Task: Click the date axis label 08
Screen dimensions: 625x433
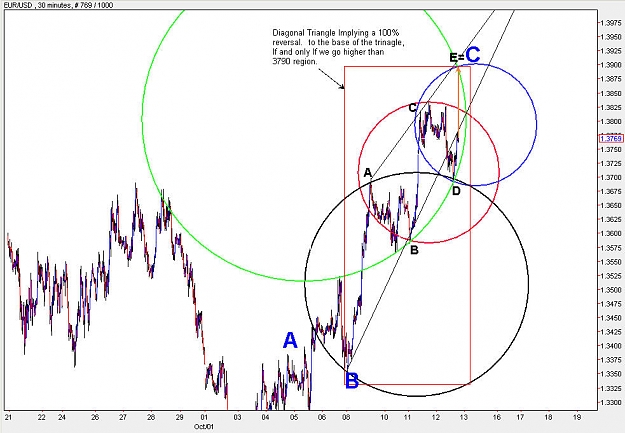Action: tap(346, 417)
